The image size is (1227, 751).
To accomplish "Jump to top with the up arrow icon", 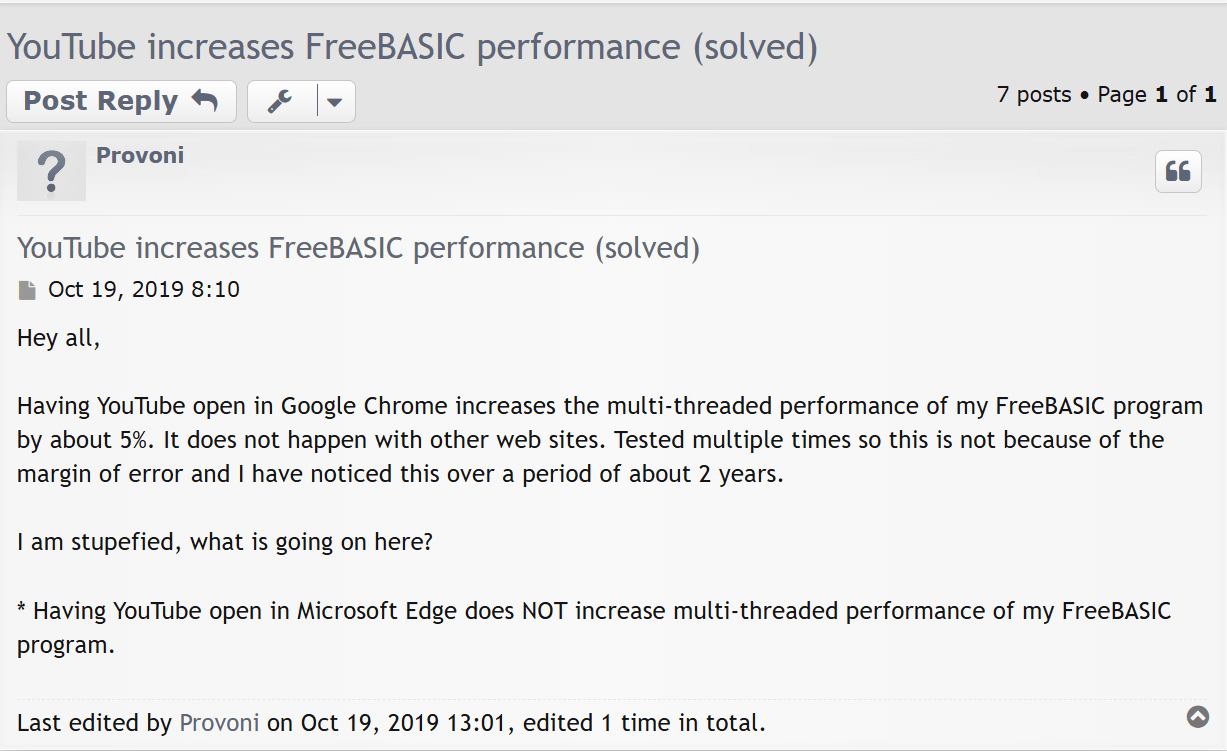I will (1197, 716).
